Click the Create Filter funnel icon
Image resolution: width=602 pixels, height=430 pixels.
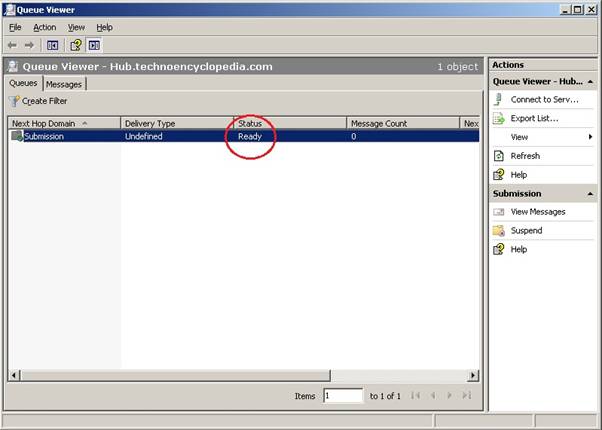click(14, 101)
